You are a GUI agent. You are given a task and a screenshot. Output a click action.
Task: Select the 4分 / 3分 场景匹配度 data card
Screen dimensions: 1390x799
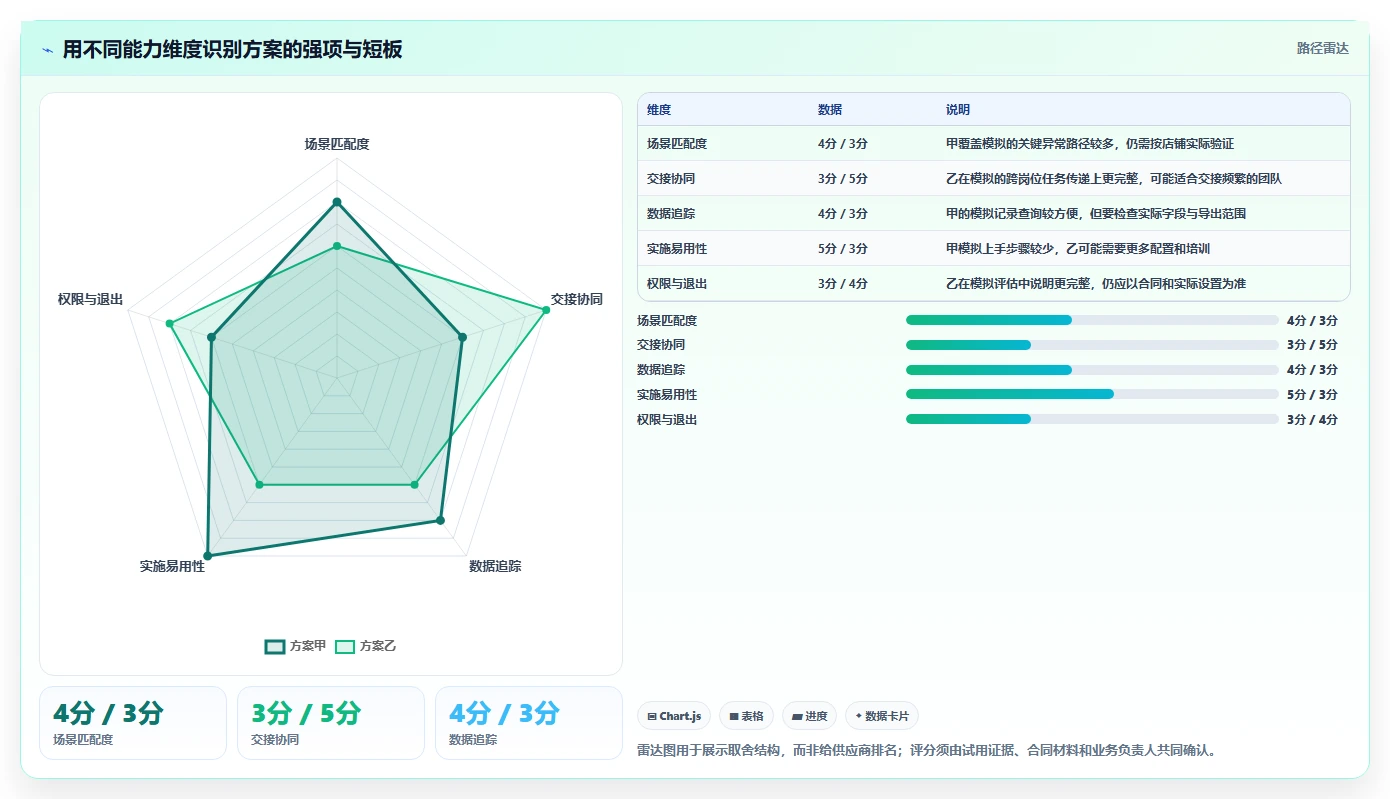click(x=133, y=723)
